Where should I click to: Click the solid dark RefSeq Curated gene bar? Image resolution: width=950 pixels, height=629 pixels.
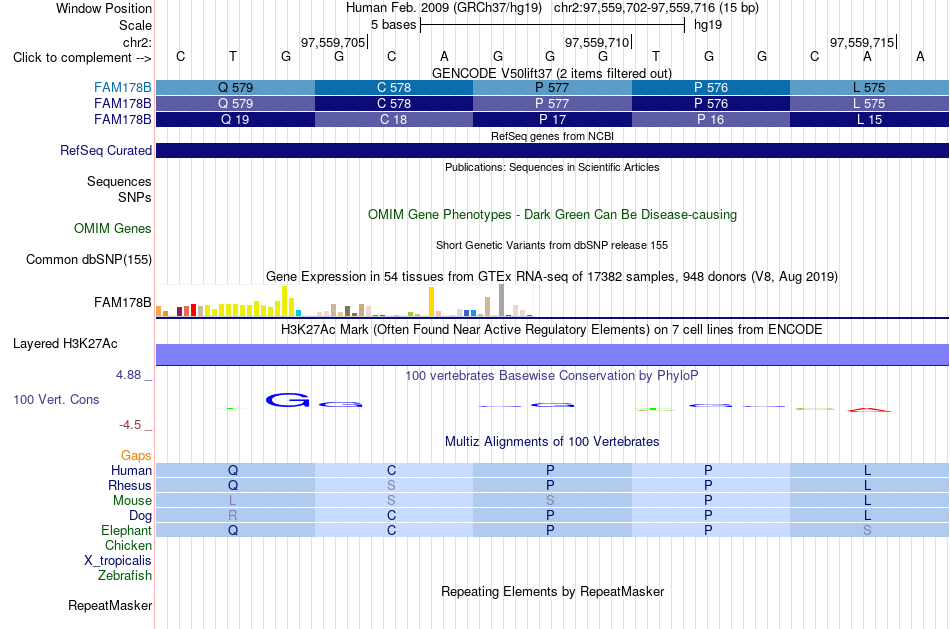(553, 150)
